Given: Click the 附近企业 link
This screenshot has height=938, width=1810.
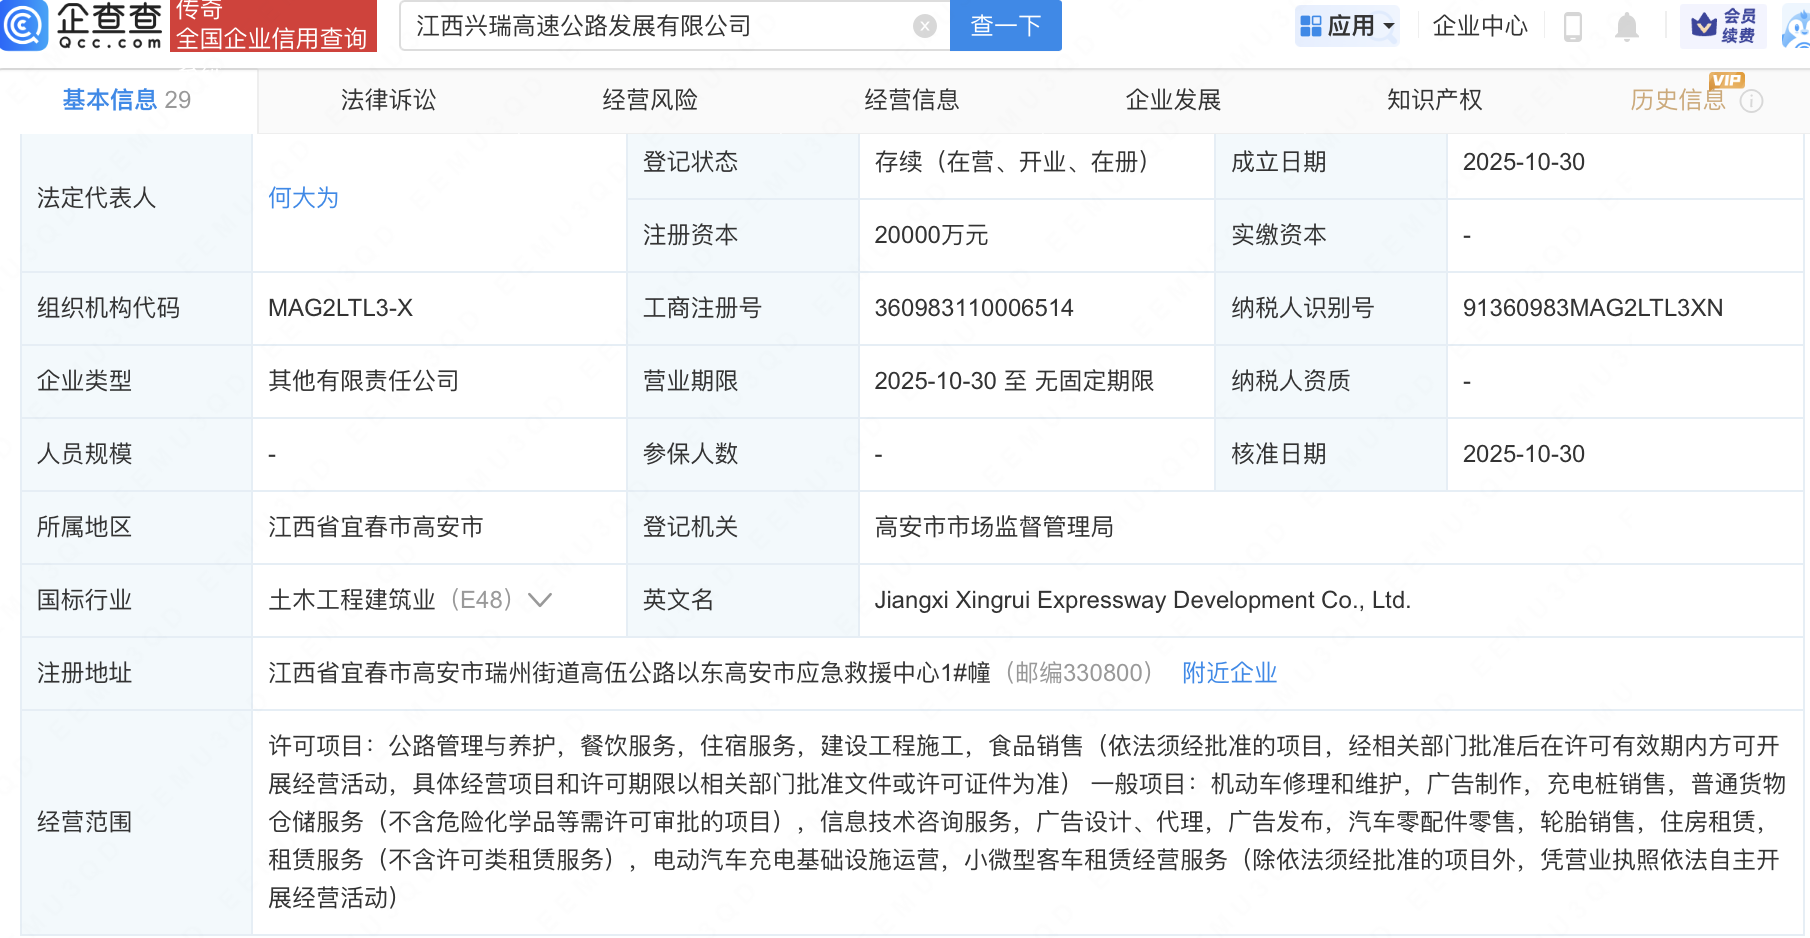Looking at the screenshot, I should pos(1229,673).
